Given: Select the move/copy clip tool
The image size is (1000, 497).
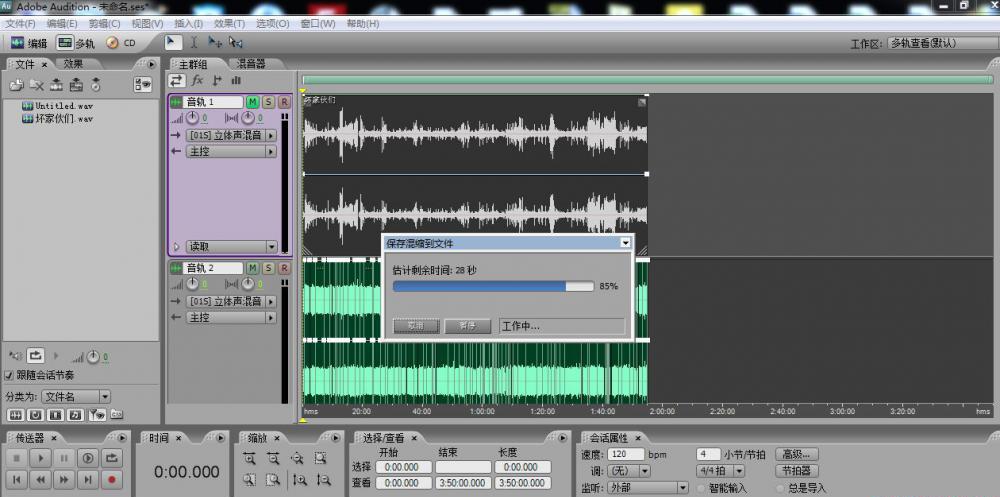Looking at the screenshot, I should coord(215,43).
